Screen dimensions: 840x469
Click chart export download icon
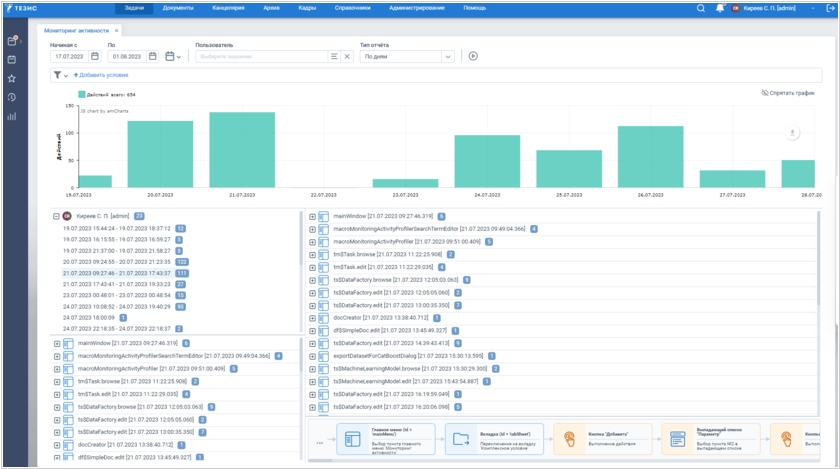[x=792, y=132]
